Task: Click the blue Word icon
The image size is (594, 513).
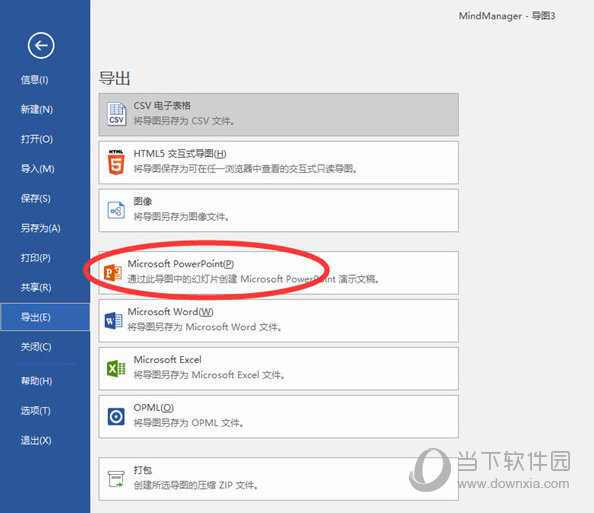Action: coord(113,321)
